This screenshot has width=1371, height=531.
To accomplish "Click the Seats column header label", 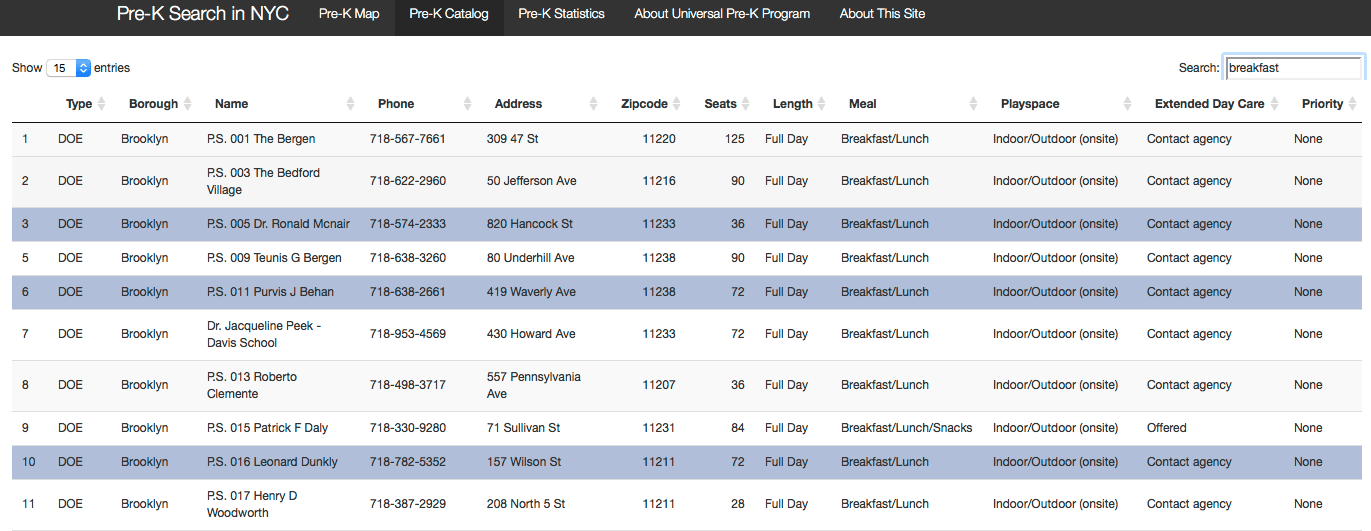I will tap(720, 104).
